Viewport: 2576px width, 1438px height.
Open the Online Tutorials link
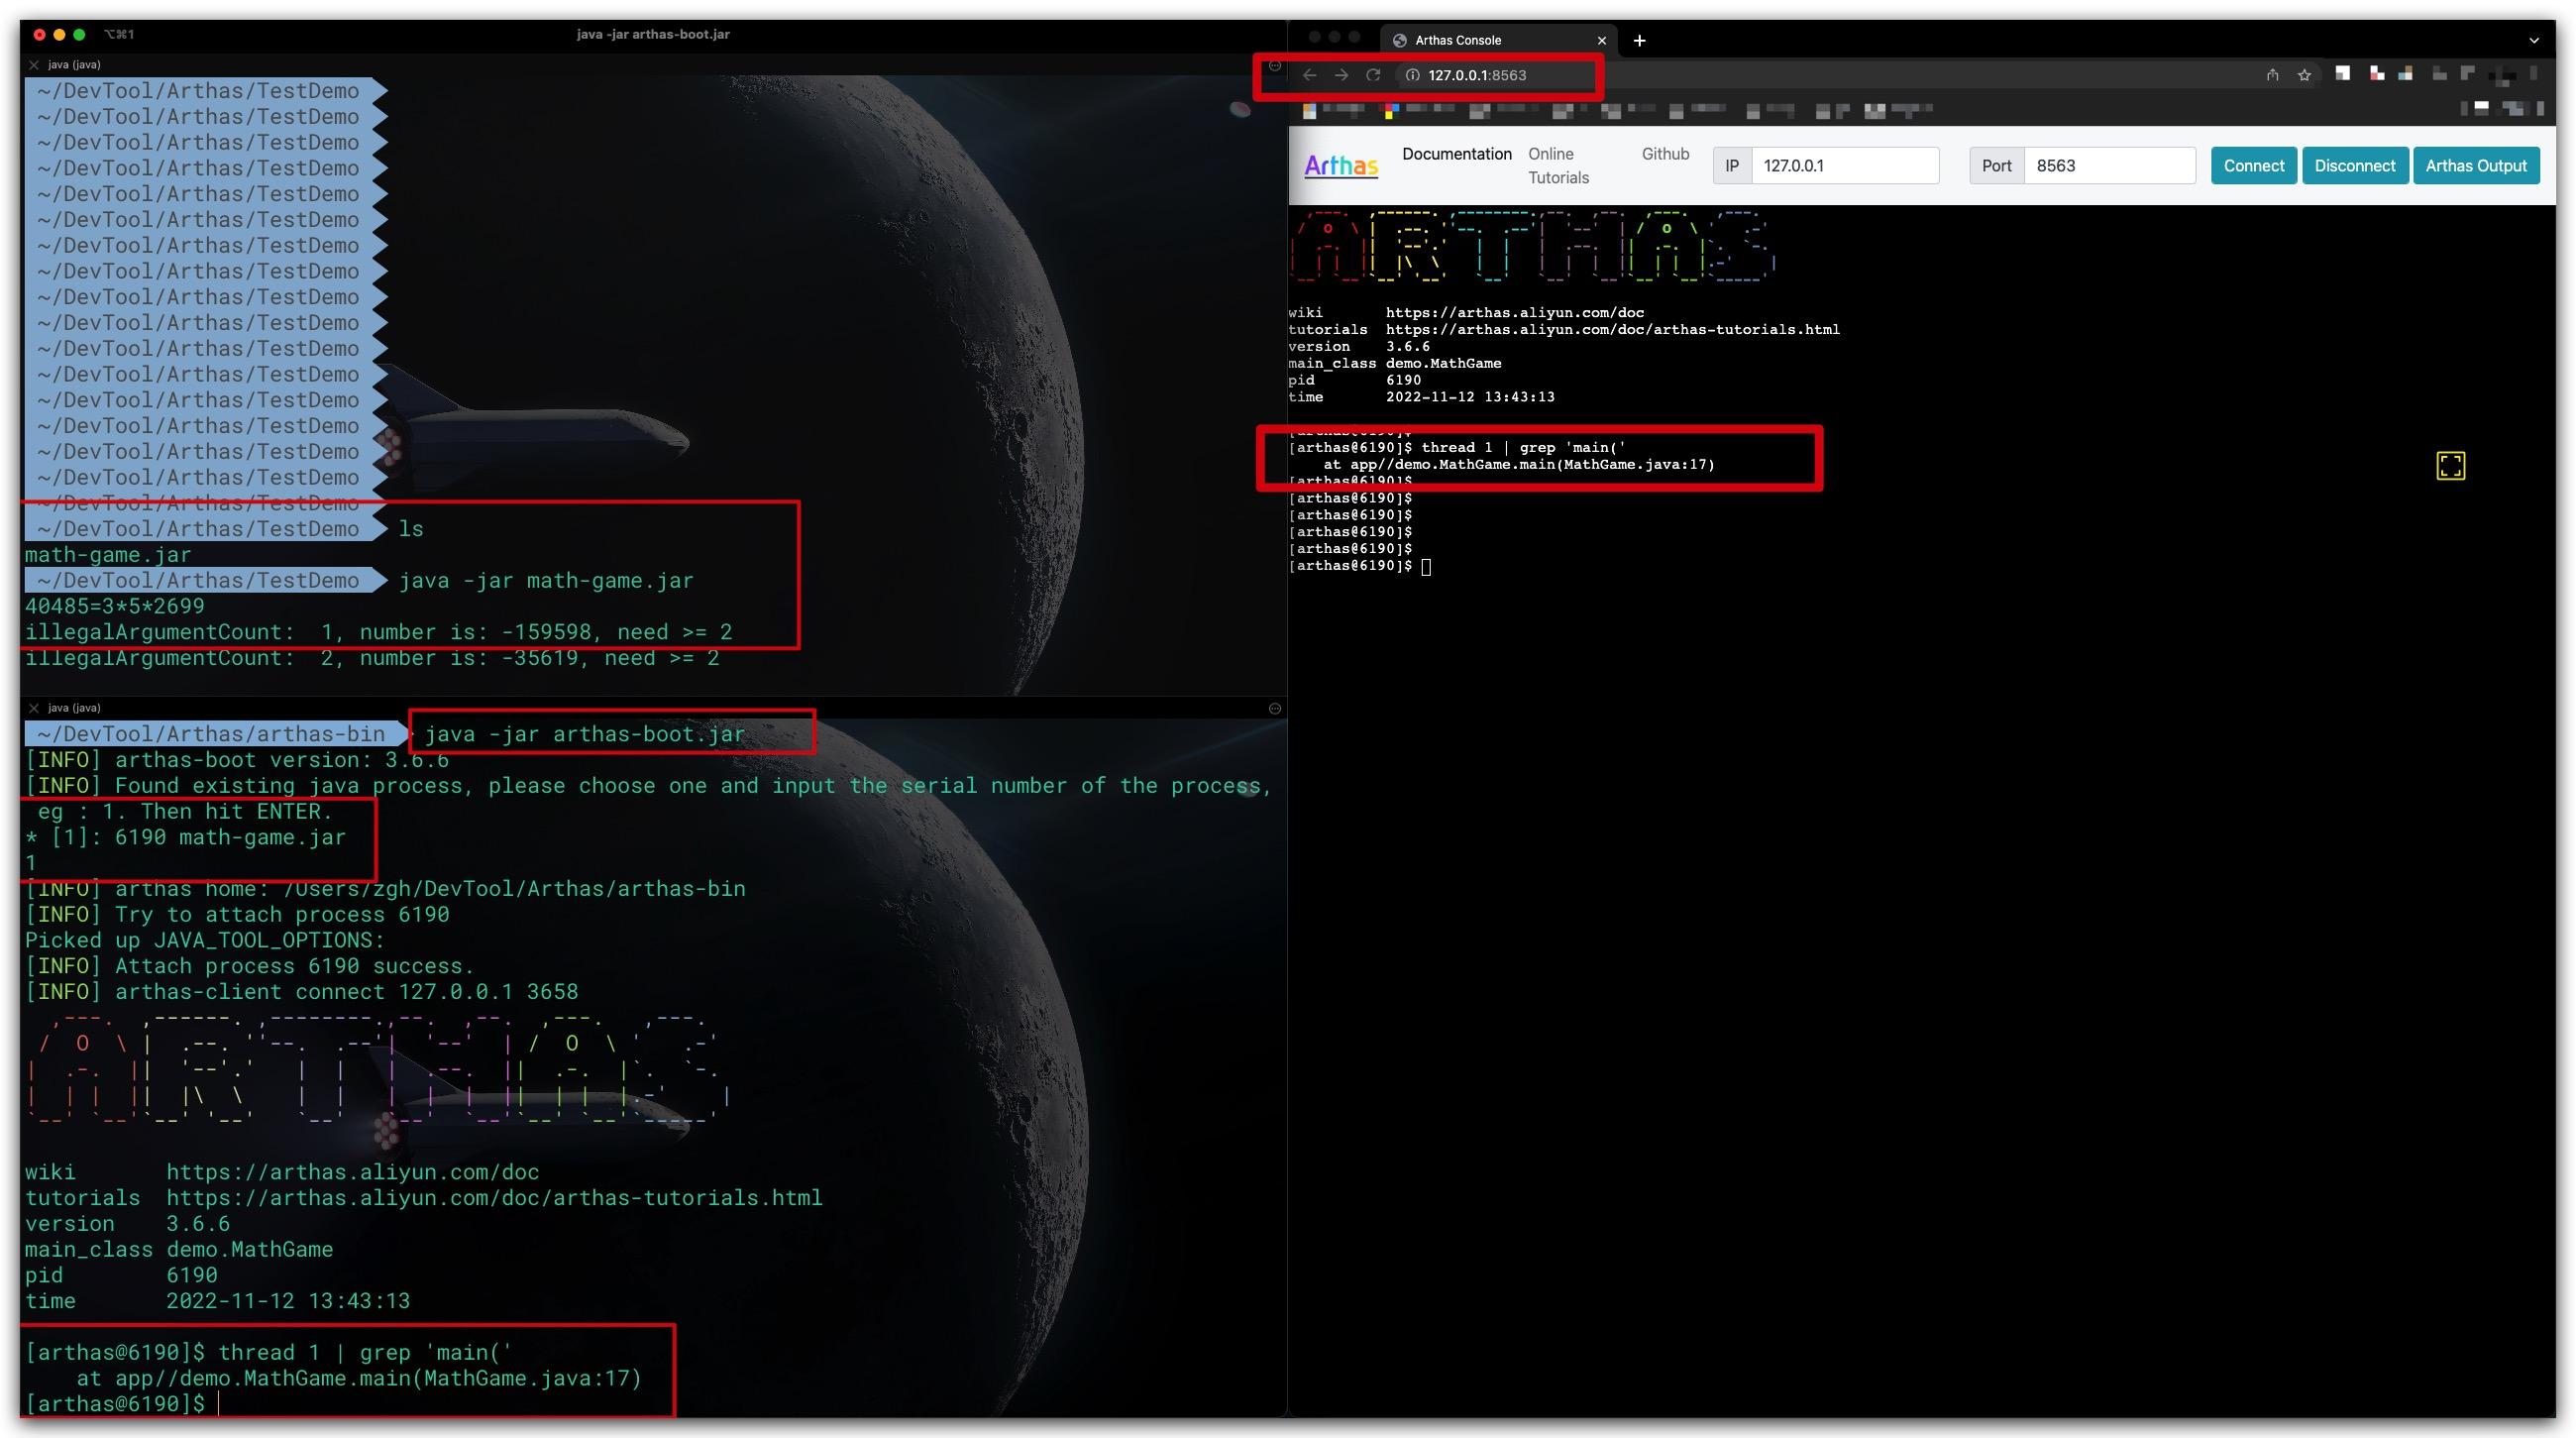coord(1557,166)
